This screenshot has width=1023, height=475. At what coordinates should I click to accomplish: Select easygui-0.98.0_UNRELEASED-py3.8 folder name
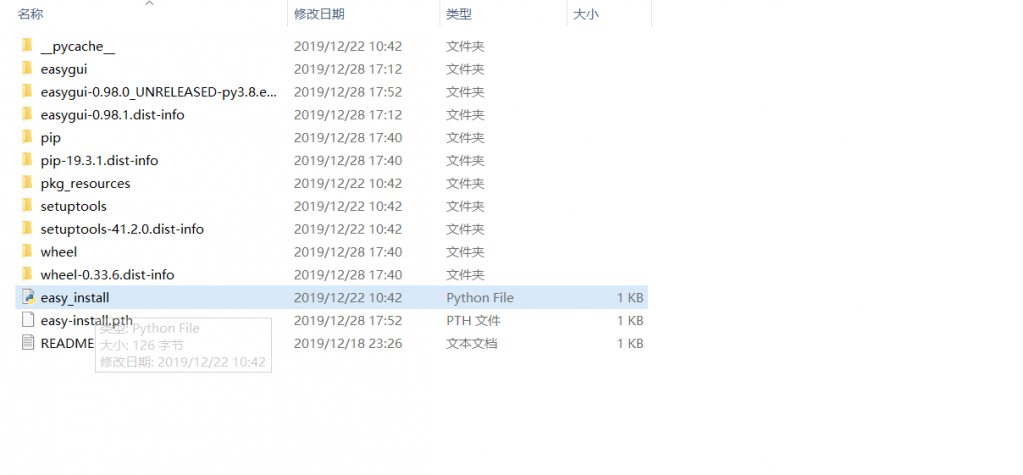point(159,92)
